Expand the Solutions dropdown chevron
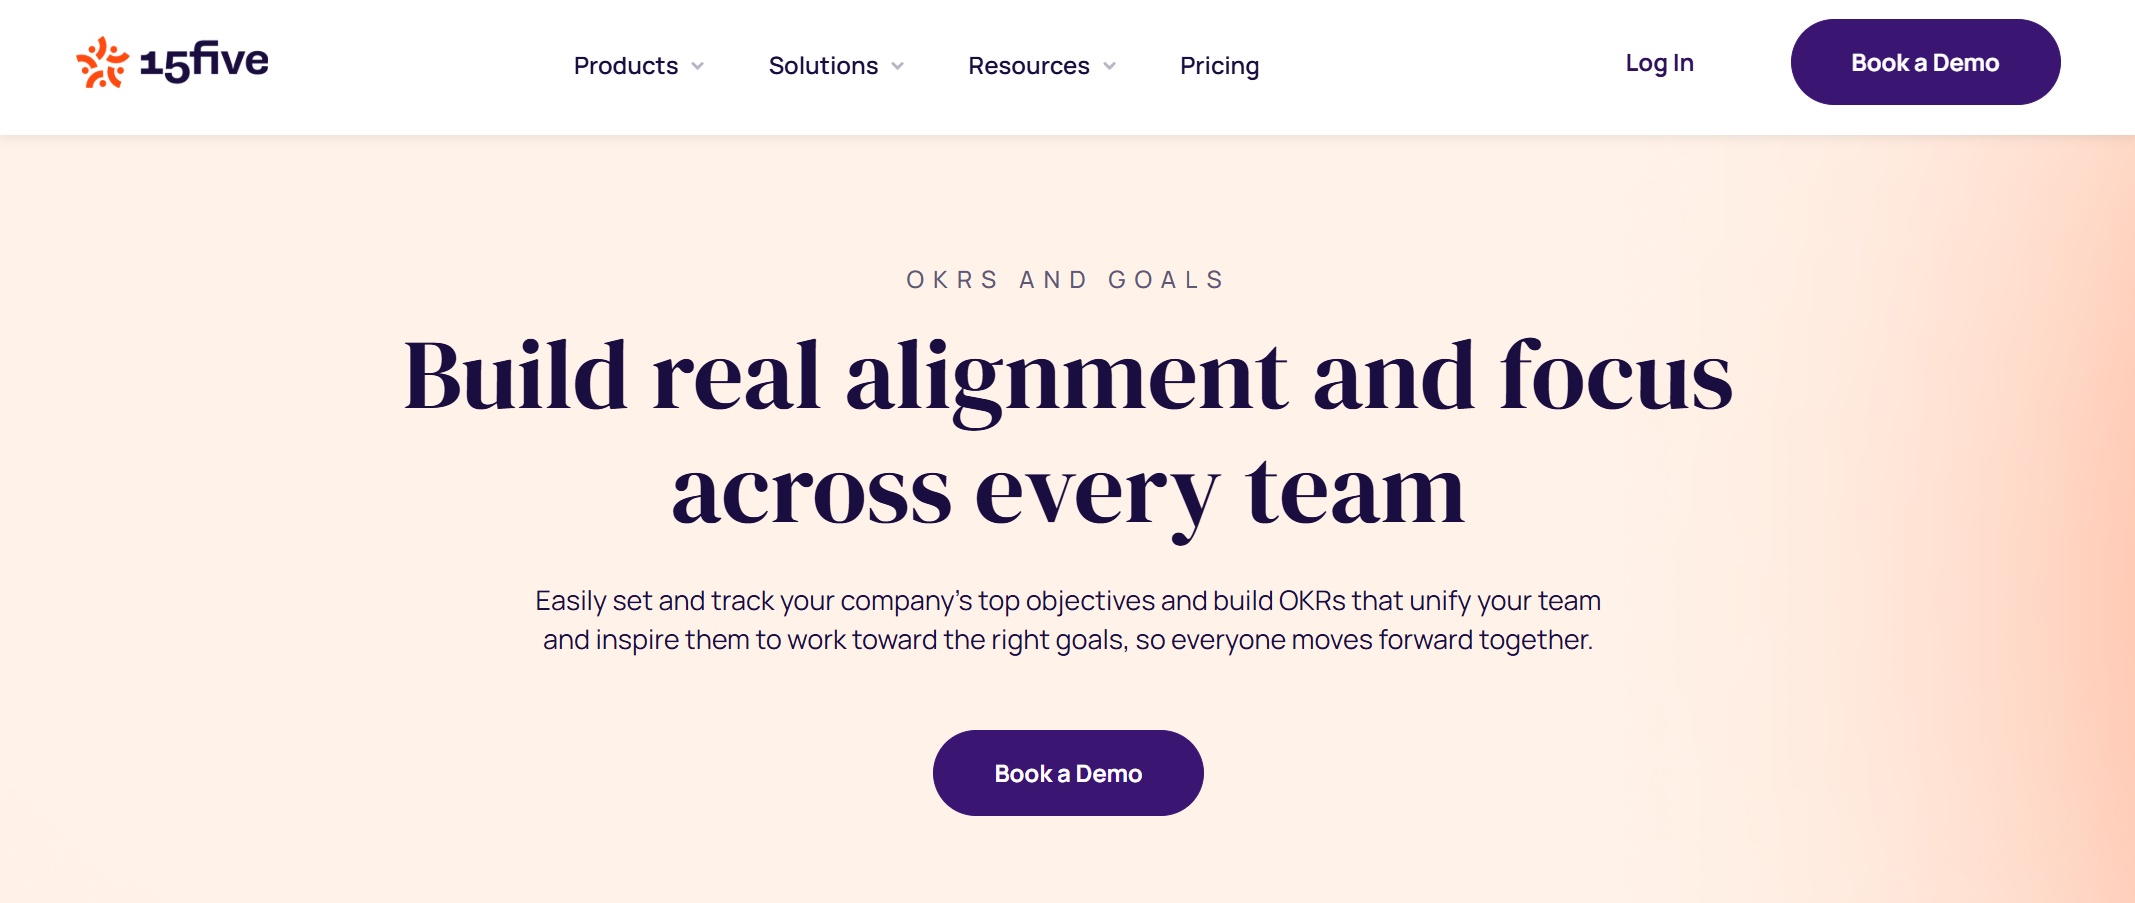The height and width of the screenshot is (903, 2135). (x=896, y=66)
